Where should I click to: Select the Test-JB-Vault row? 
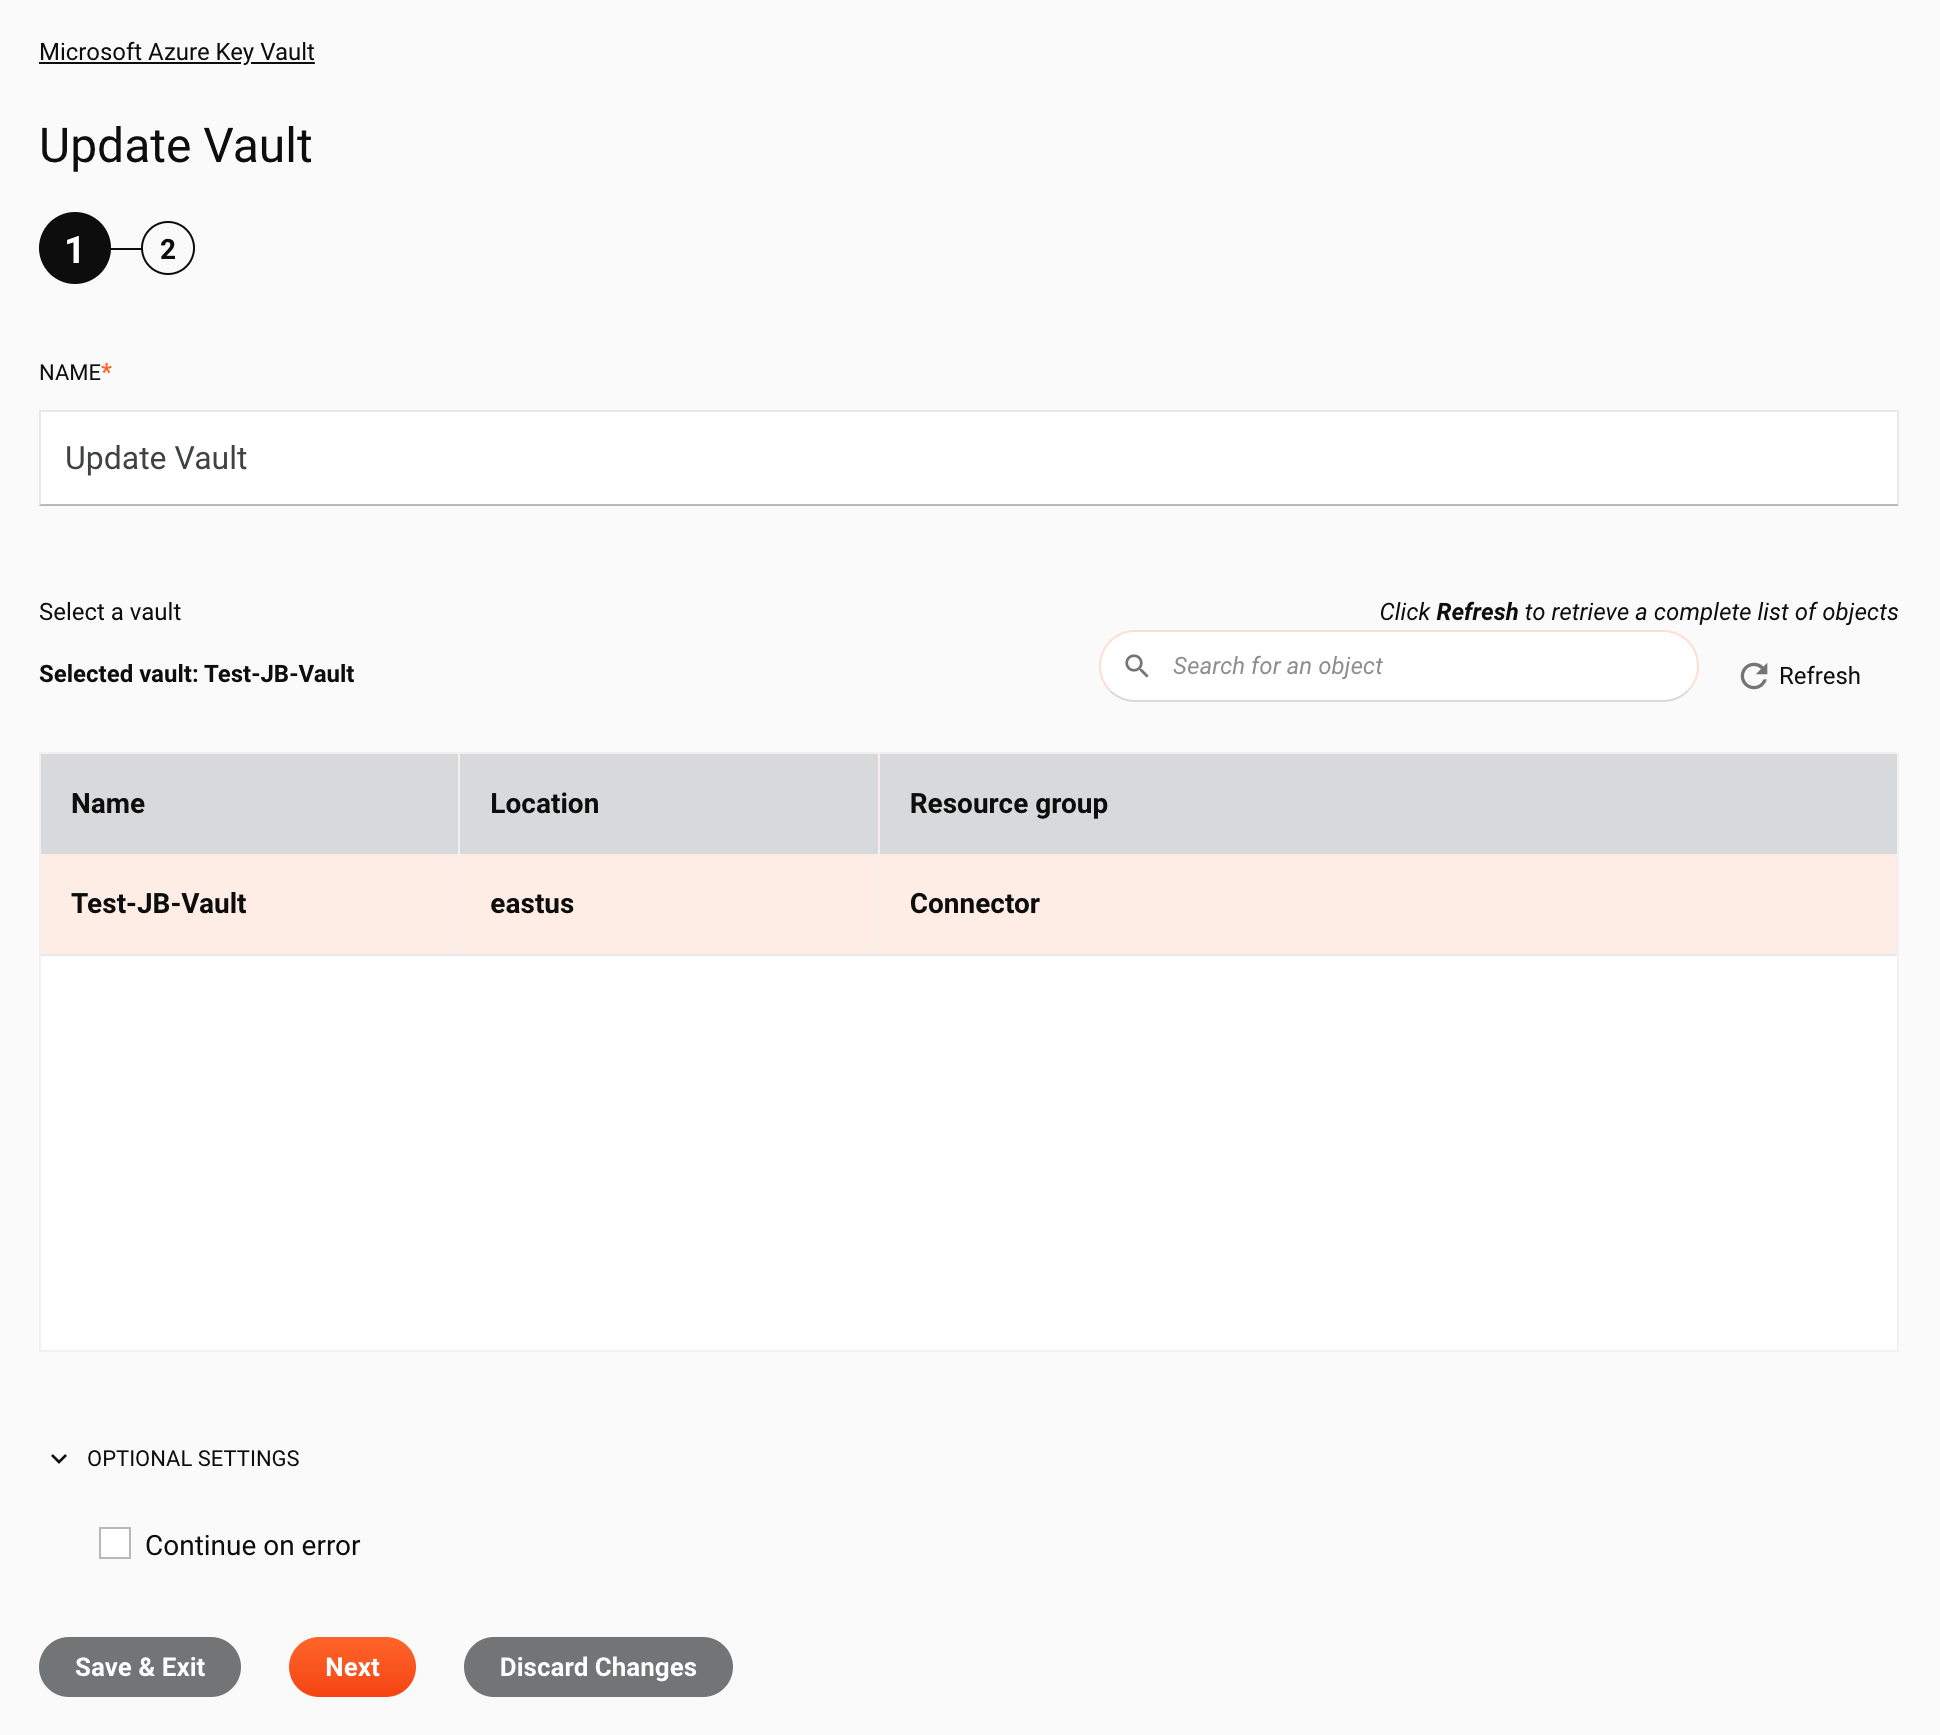(x=968, y=904)
